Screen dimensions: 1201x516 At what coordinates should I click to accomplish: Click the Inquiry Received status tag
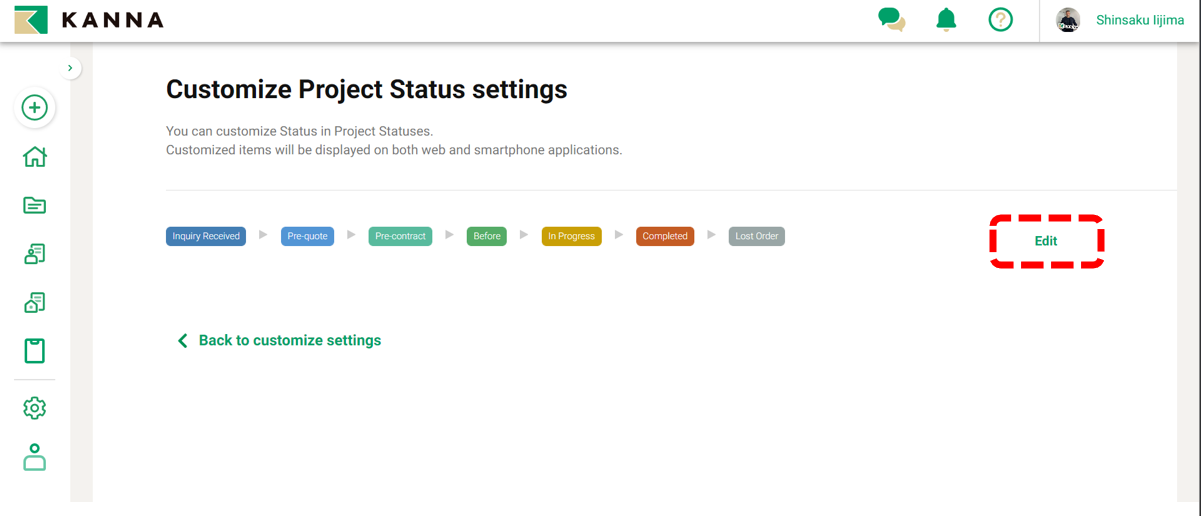[206, 237]
